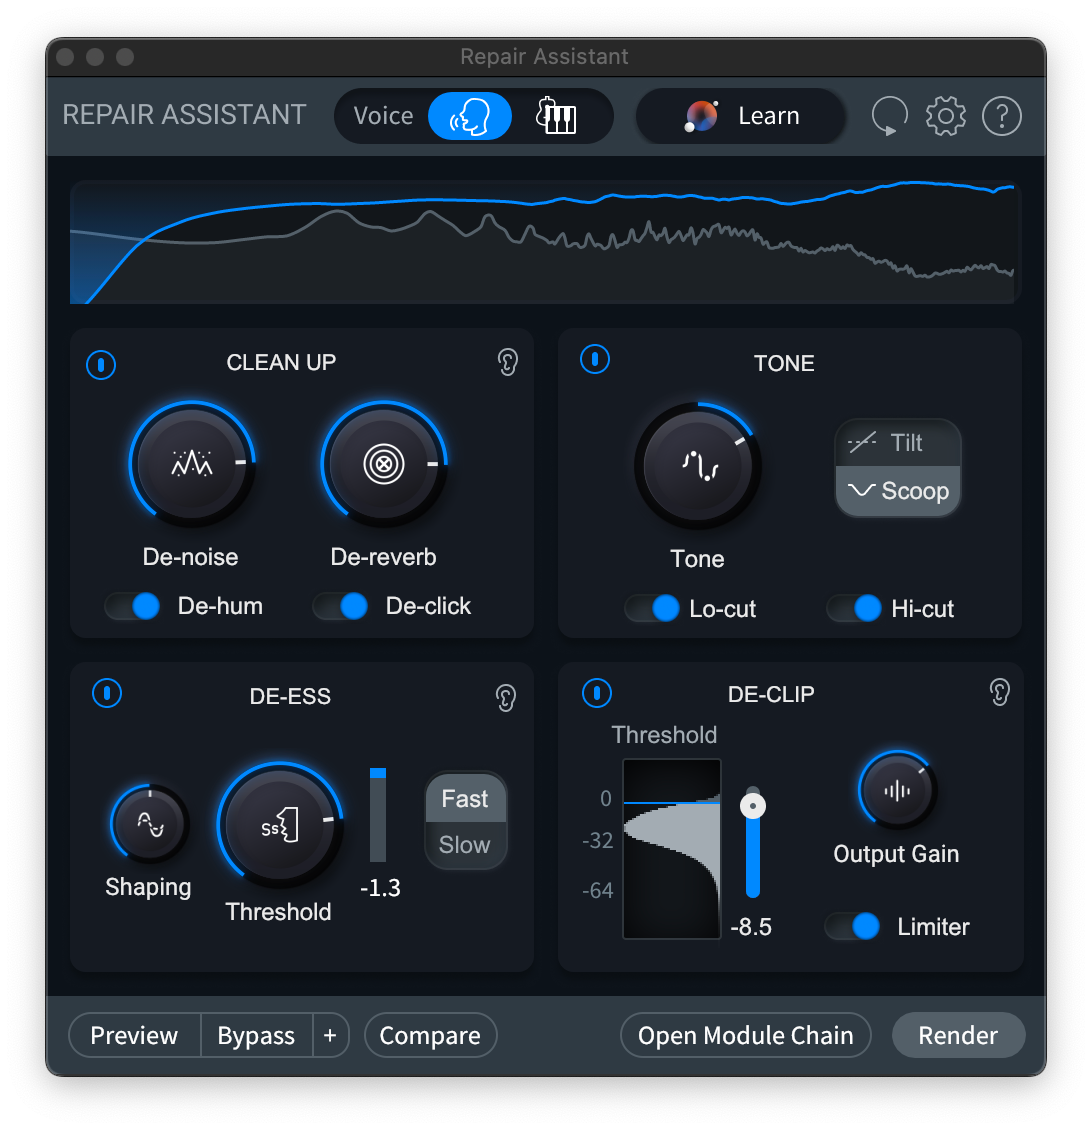1092x1130 pixels.
Task: Click the ear preview icon in Clean Up
Action: (507, 363)
